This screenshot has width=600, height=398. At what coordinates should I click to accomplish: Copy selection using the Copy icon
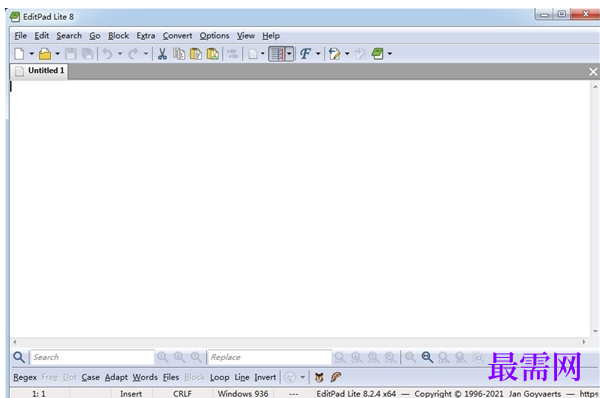(179, 54)
